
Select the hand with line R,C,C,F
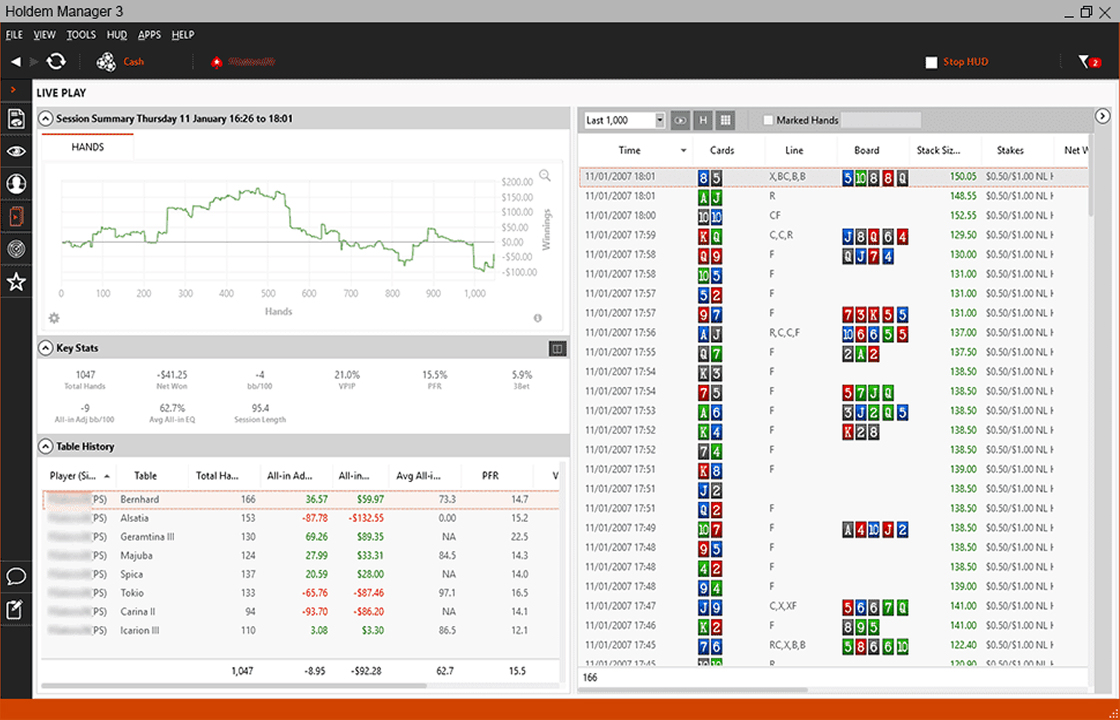[x=833, y=333]
